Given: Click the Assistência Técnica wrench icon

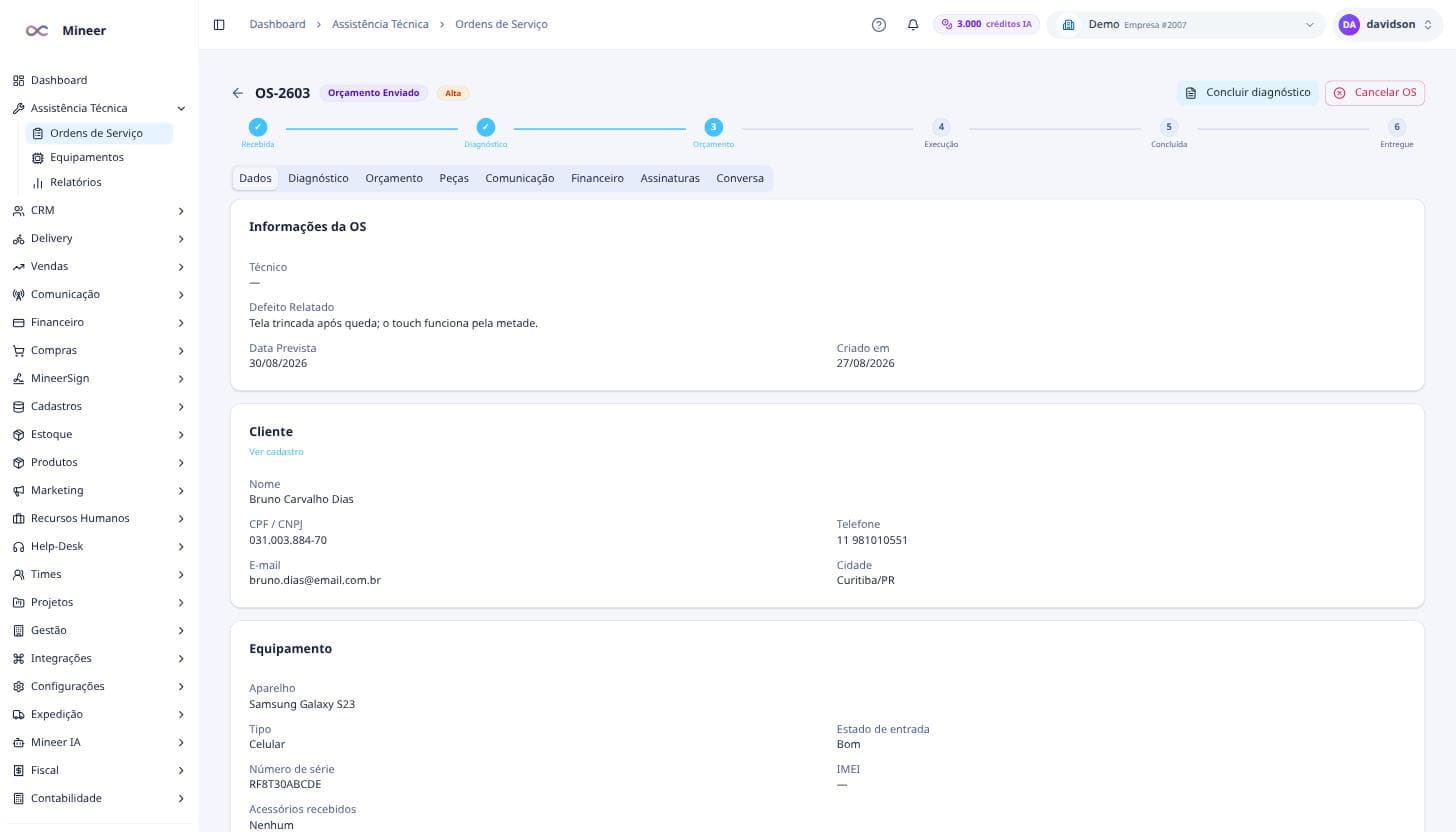Looking at the screenshot, I should click(19, 108).
